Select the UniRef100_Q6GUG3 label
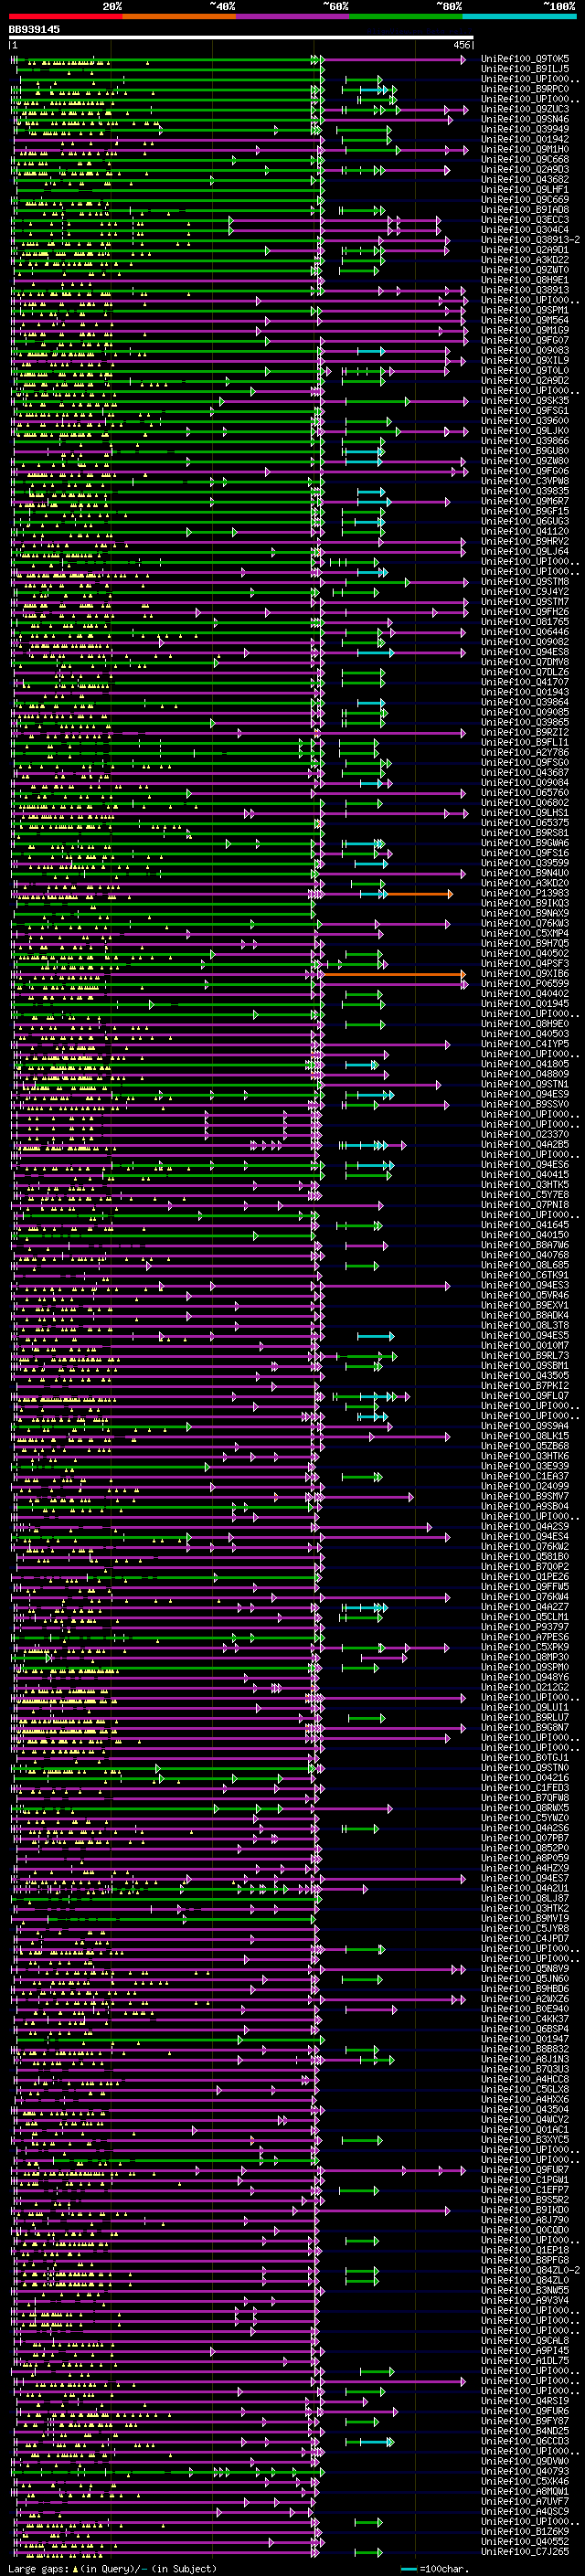Screen dimensions: 585x2576 pos(525,521)
